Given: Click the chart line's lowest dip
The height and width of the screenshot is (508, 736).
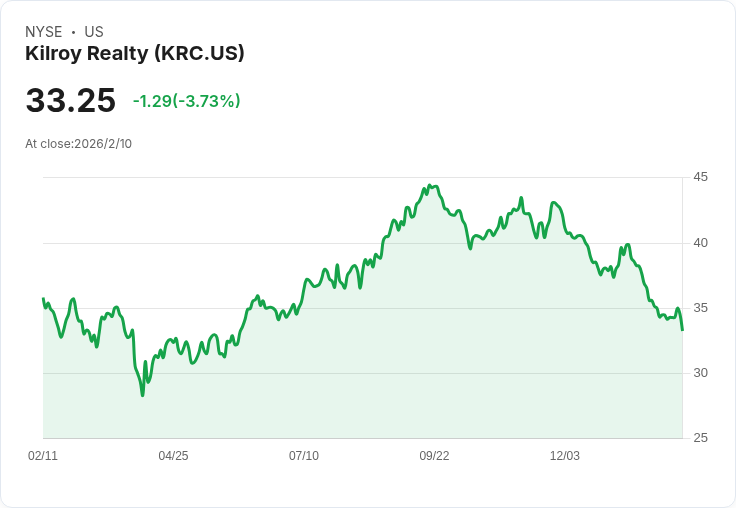Looking at the screenshot, I should [x=142, y=395].
